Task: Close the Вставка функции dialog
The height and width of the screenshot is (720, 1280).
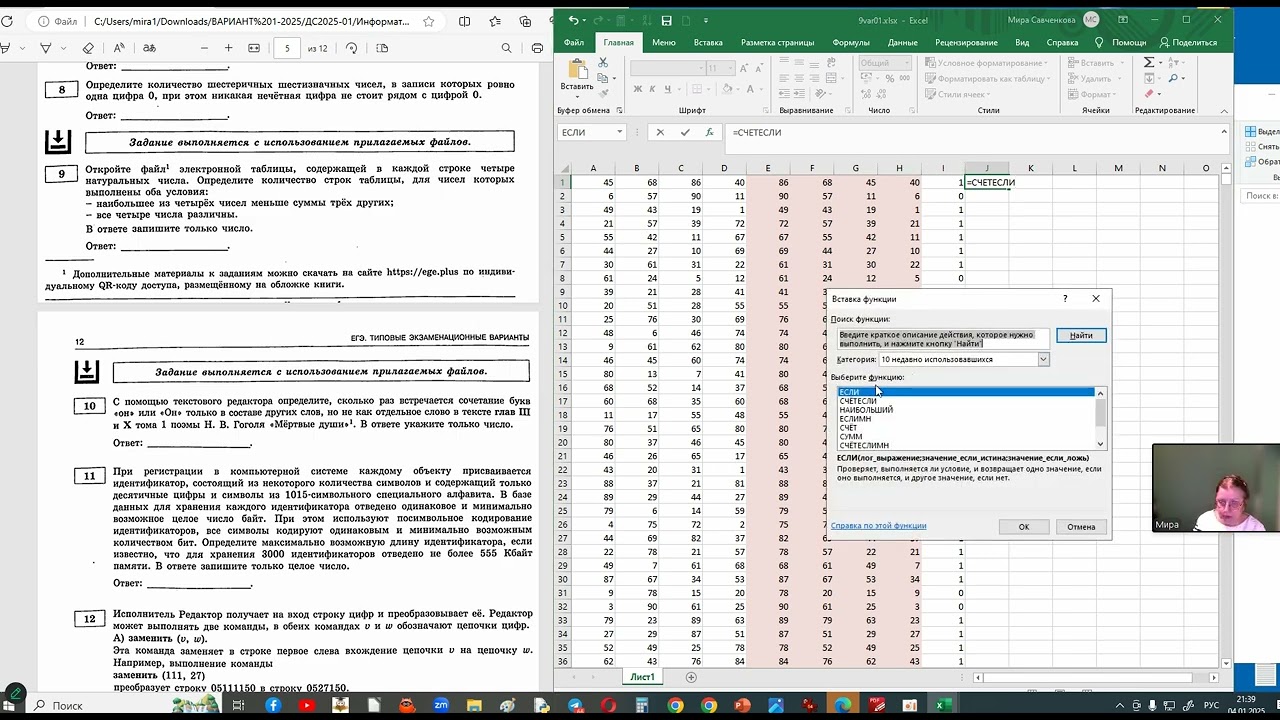Action: point(1096,298)
